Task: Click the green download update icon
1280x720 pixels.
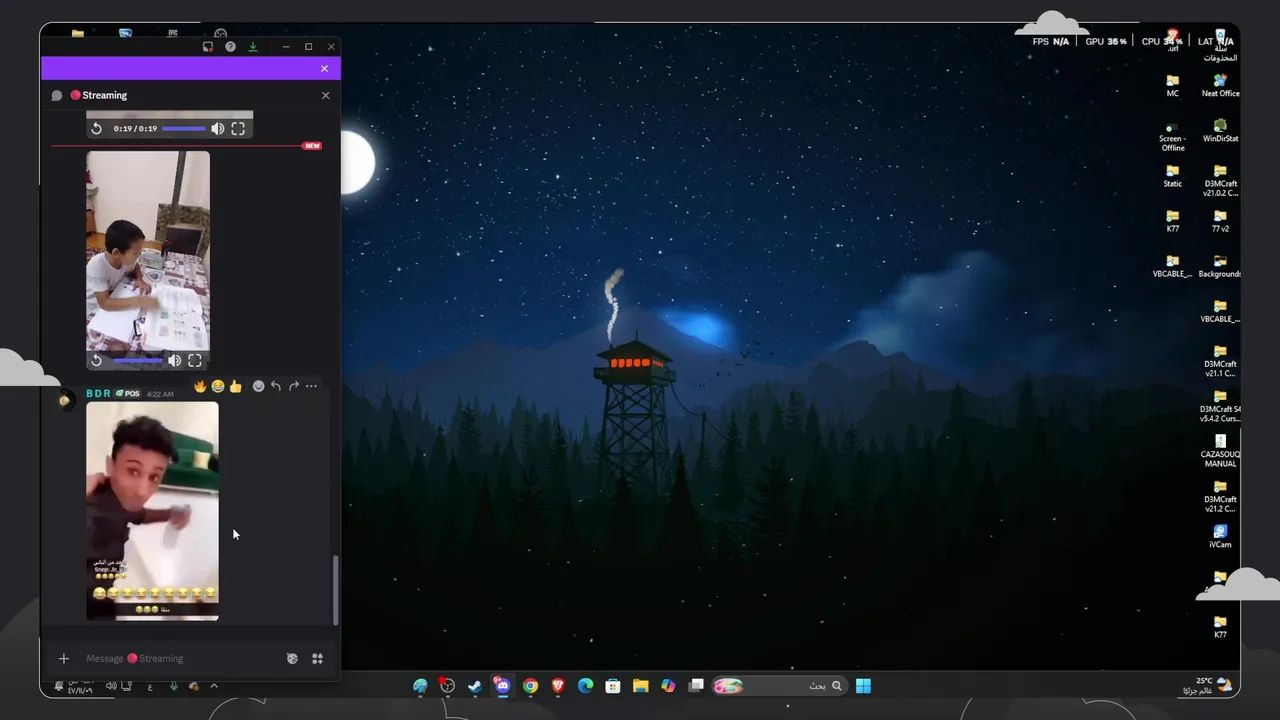Action: 253,47
